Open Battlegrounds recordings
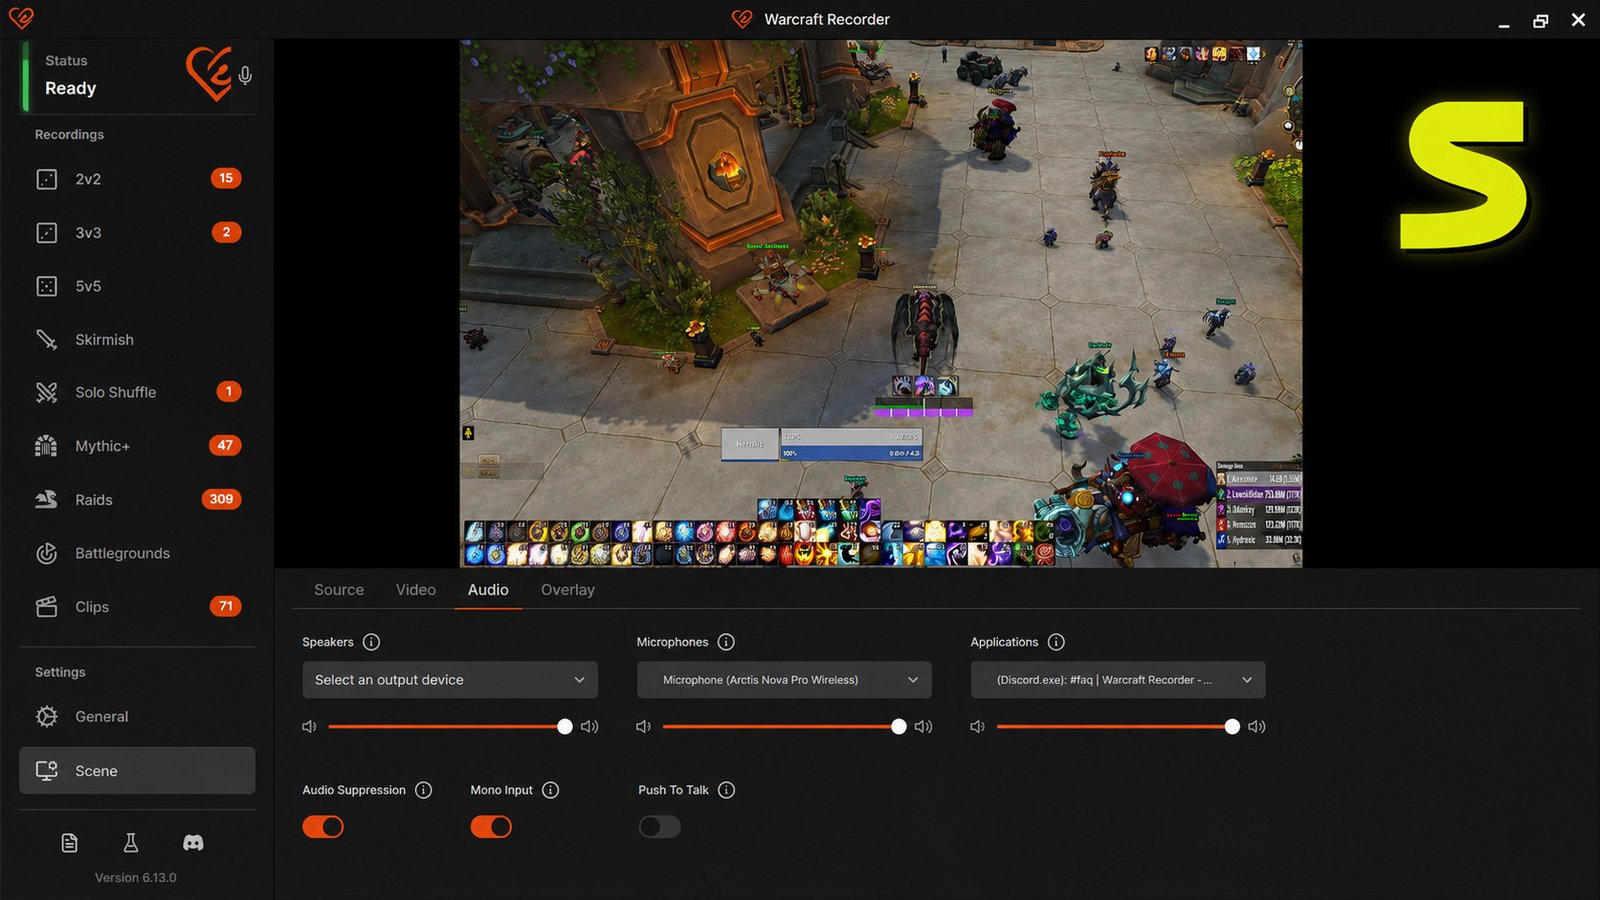Viewport: 1600px width, 900px height. [x=137, y=553]
